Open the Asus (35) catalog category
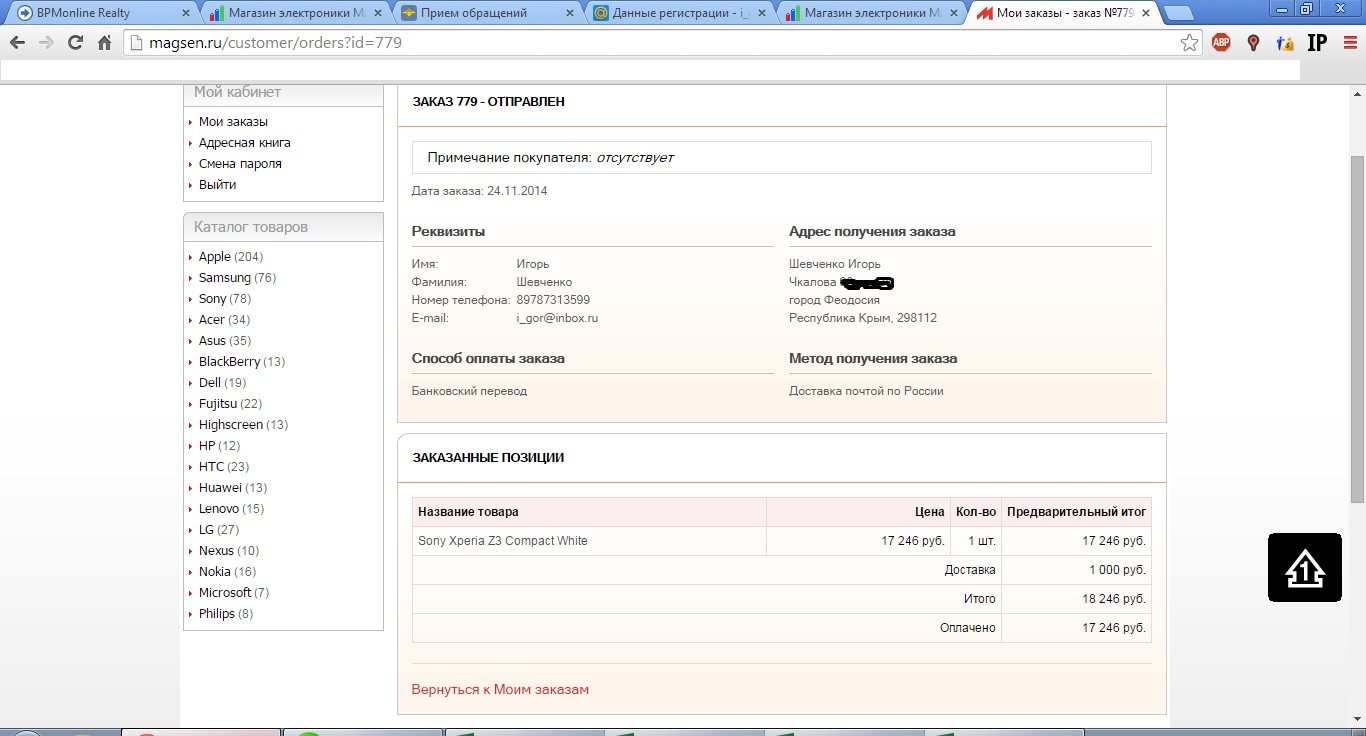 coord(225,341)
